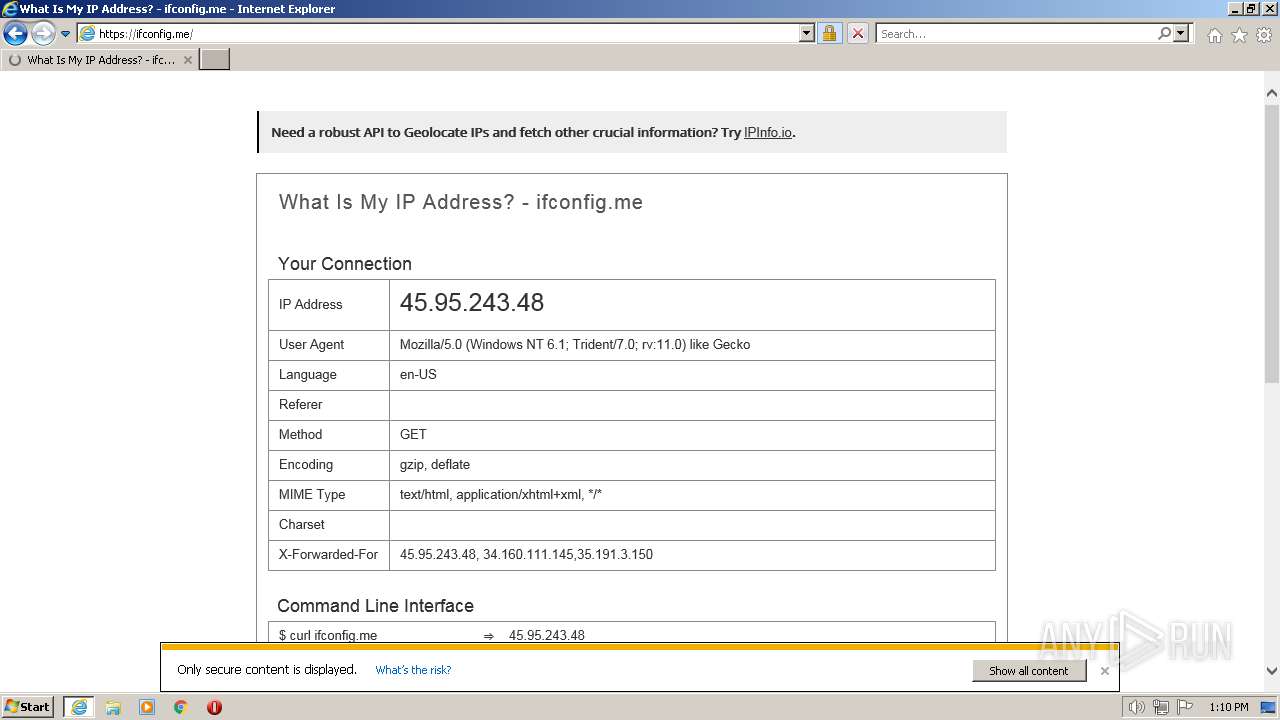Open Favorites star icon
1280x720 pixels.
[x=1239, y=35]
